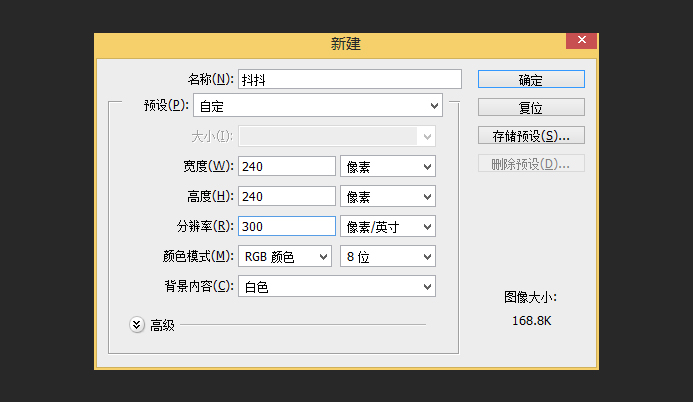Open the 预设 preset dropdown showing 自定
This screenshot has height=402, width=693.
pos(318,106)
